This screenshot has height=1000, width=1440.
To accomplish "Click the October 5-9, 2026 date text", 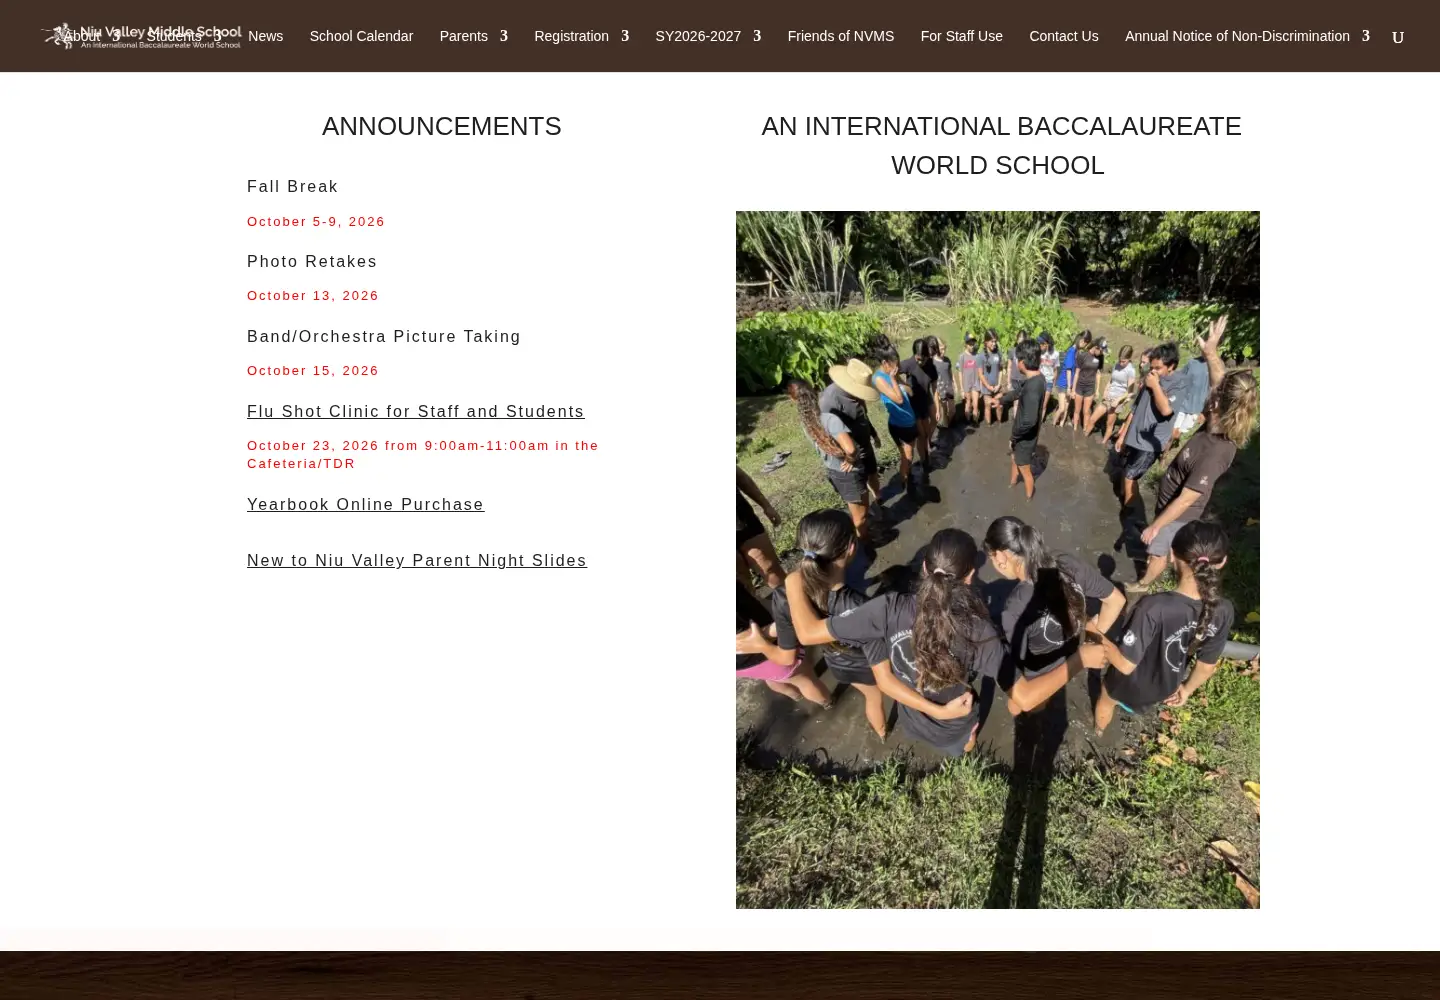I will click(x=316, y=222).
